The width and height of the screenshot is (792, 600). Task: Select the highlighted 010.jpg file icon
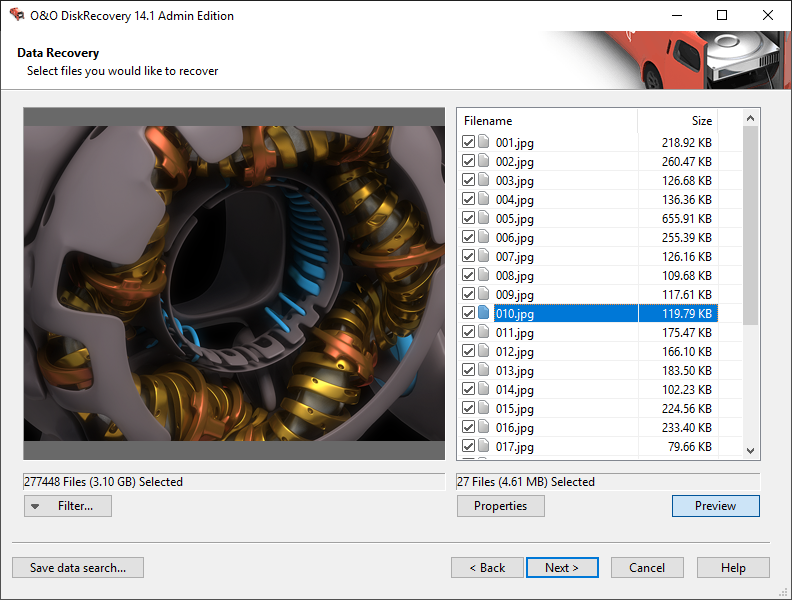485,314
